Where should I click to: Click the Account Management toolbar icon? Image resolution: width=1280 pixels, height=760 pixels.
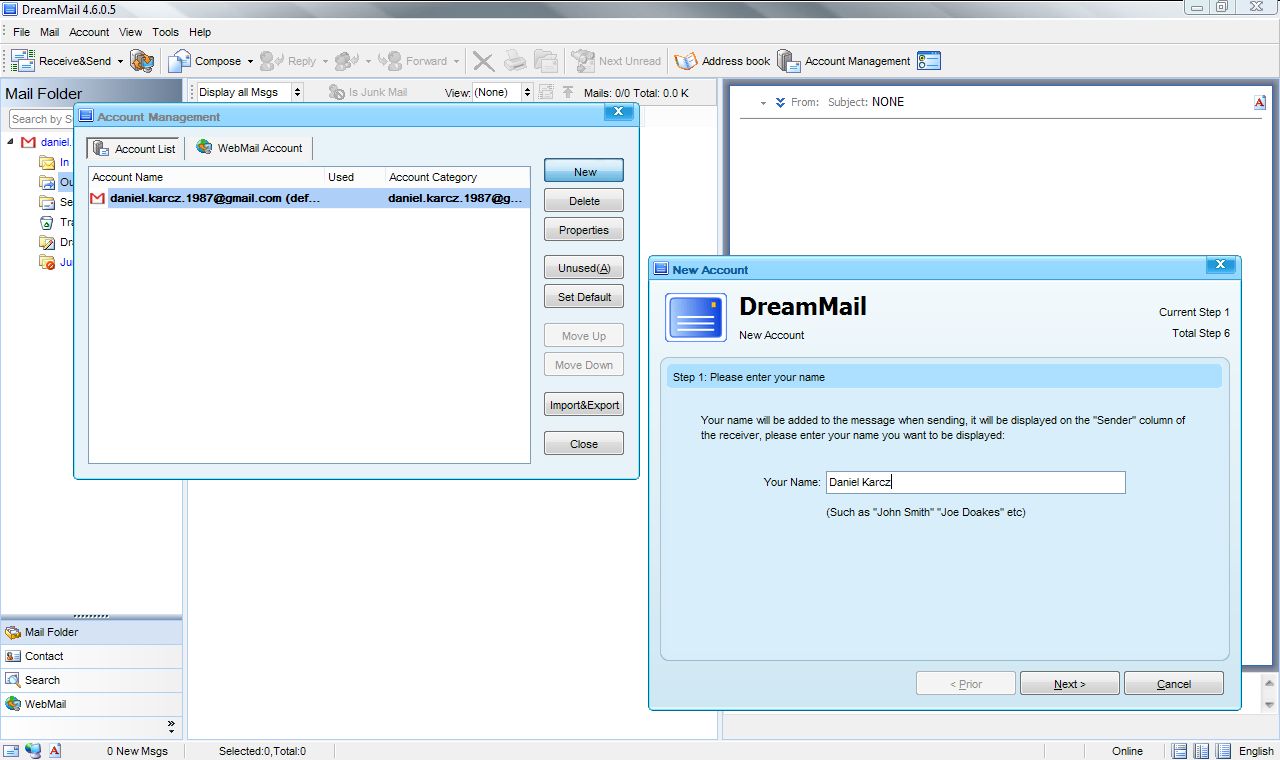pyautogui.click(x=789, y=61)
